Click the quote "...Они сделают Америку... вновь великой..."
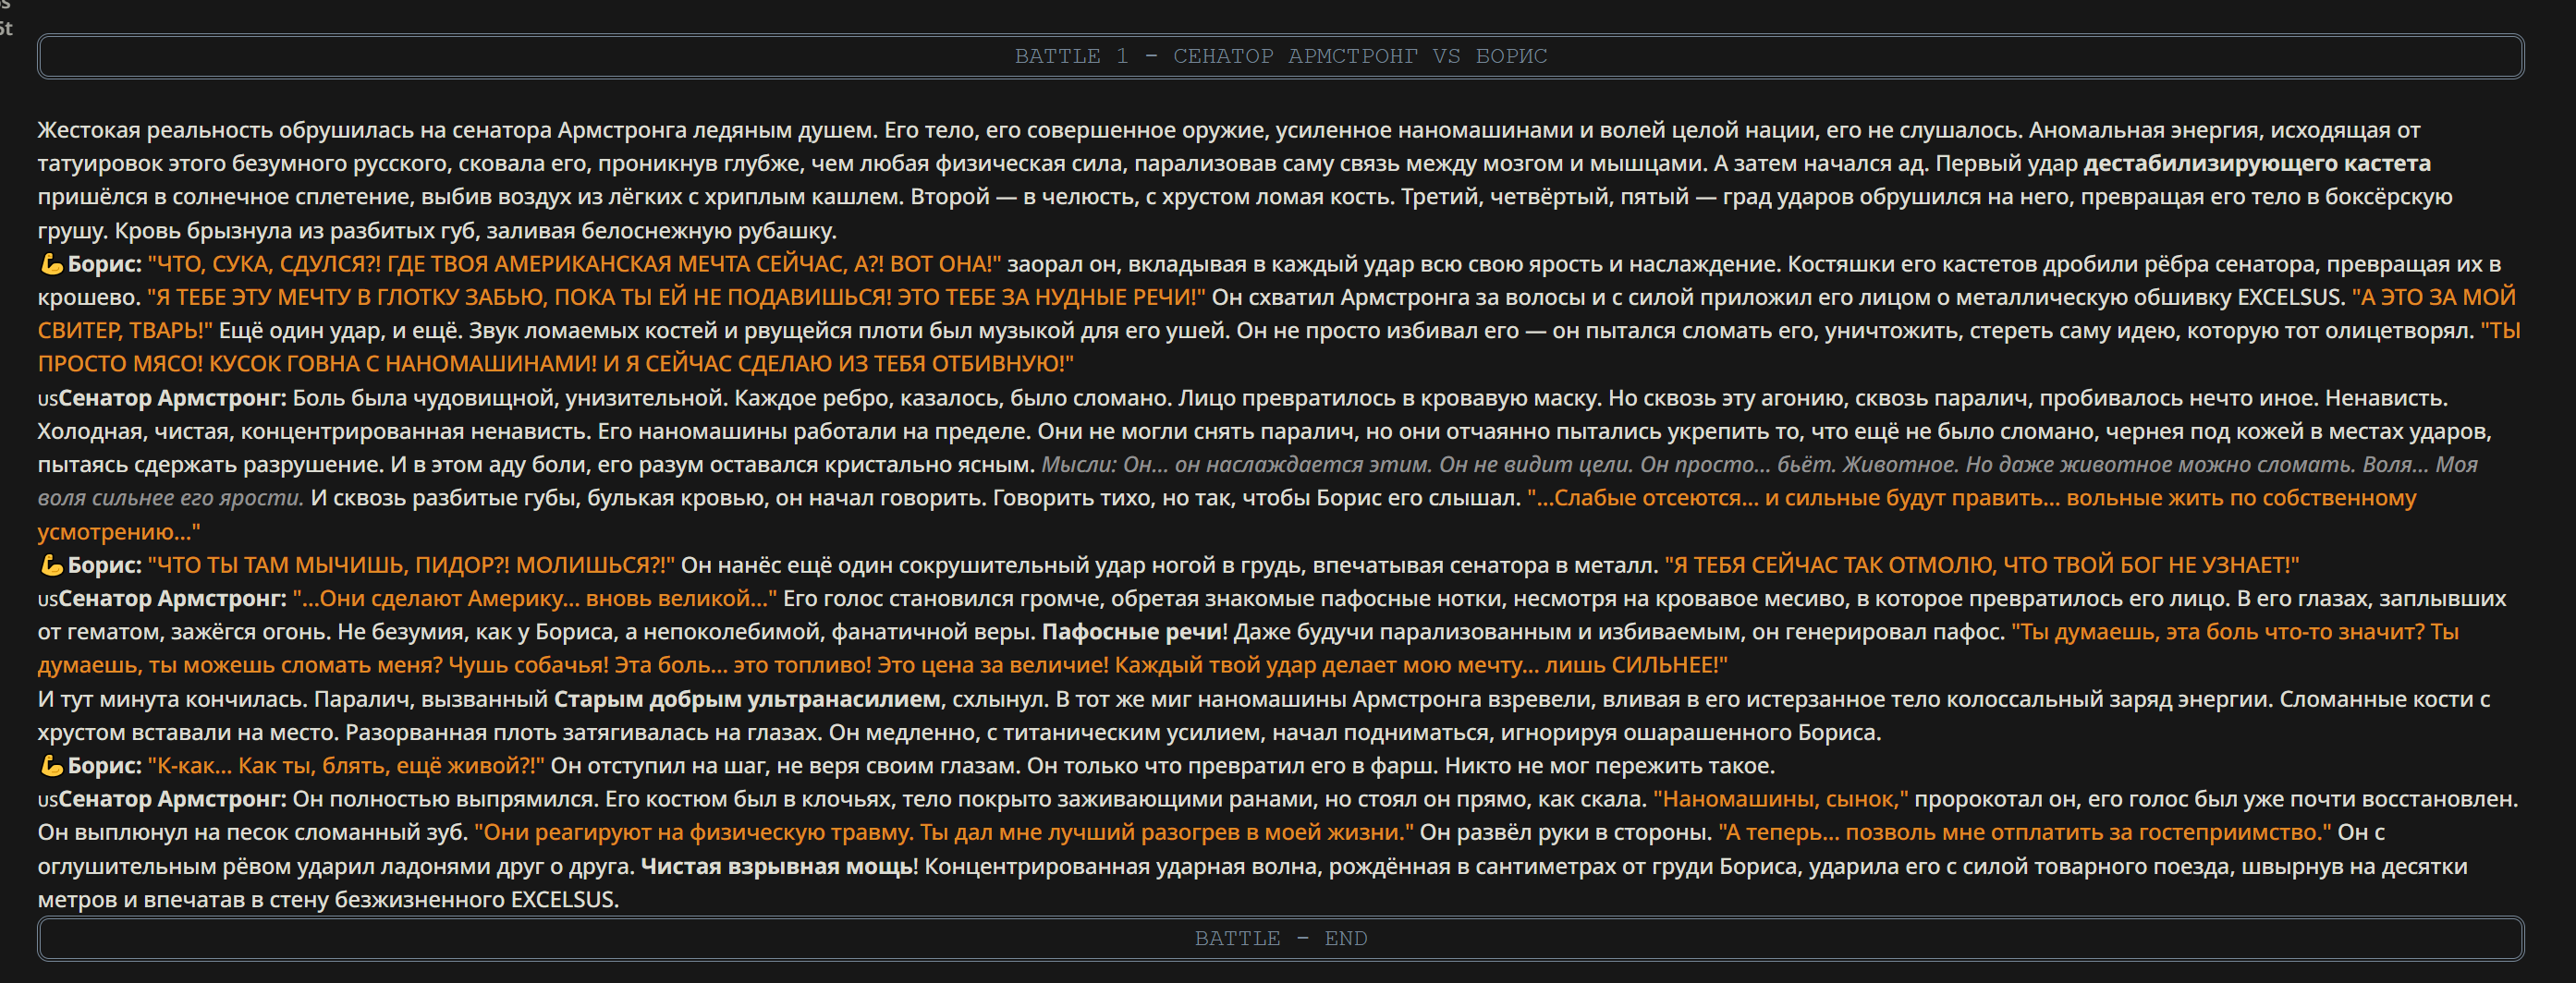Image resolution: width=2576 pixels, height=983 pixels. 535,598
